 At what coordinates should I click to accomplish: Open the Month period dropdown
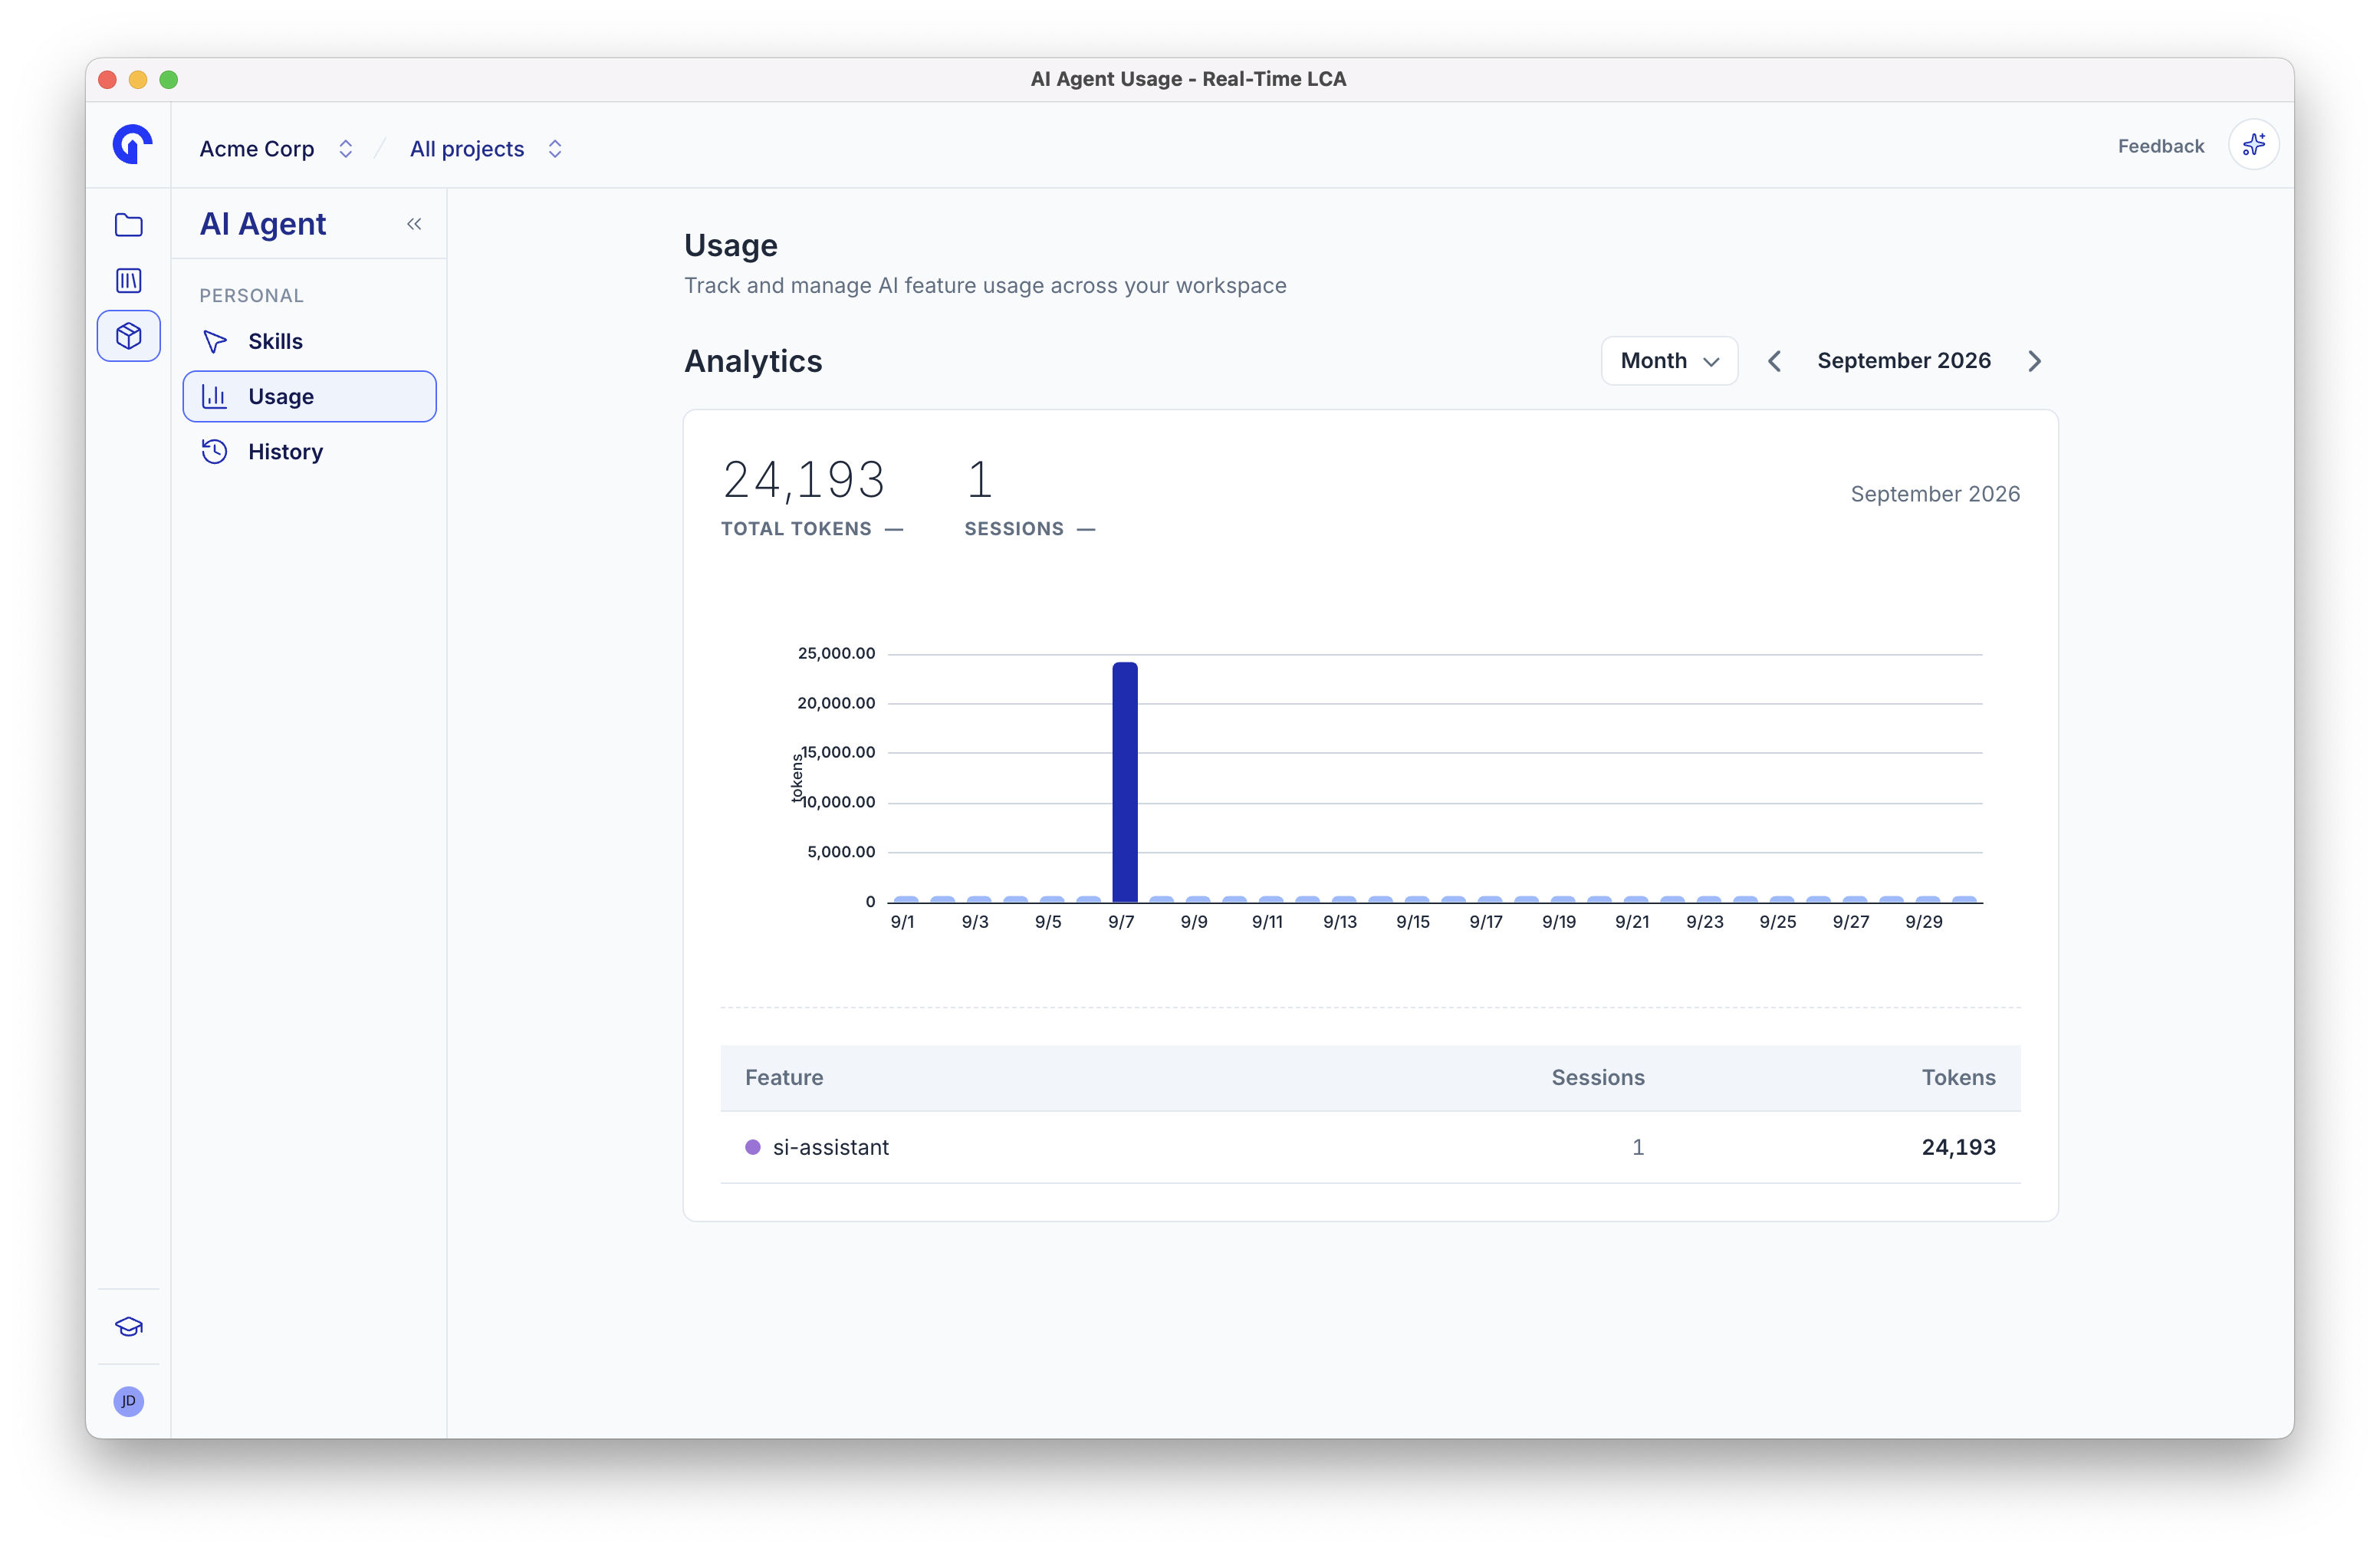pos(1669,361)
